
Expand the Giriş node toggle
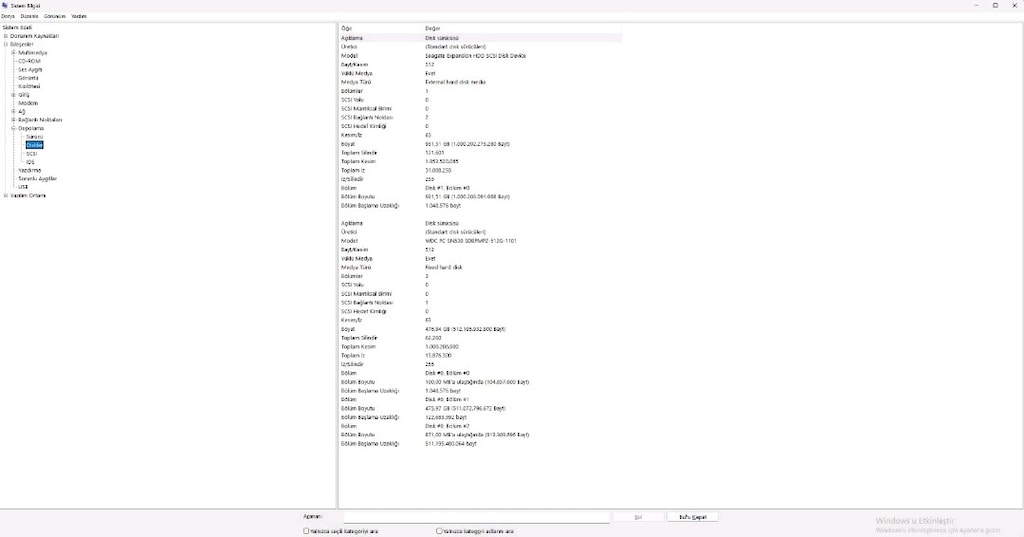point(14,95)
